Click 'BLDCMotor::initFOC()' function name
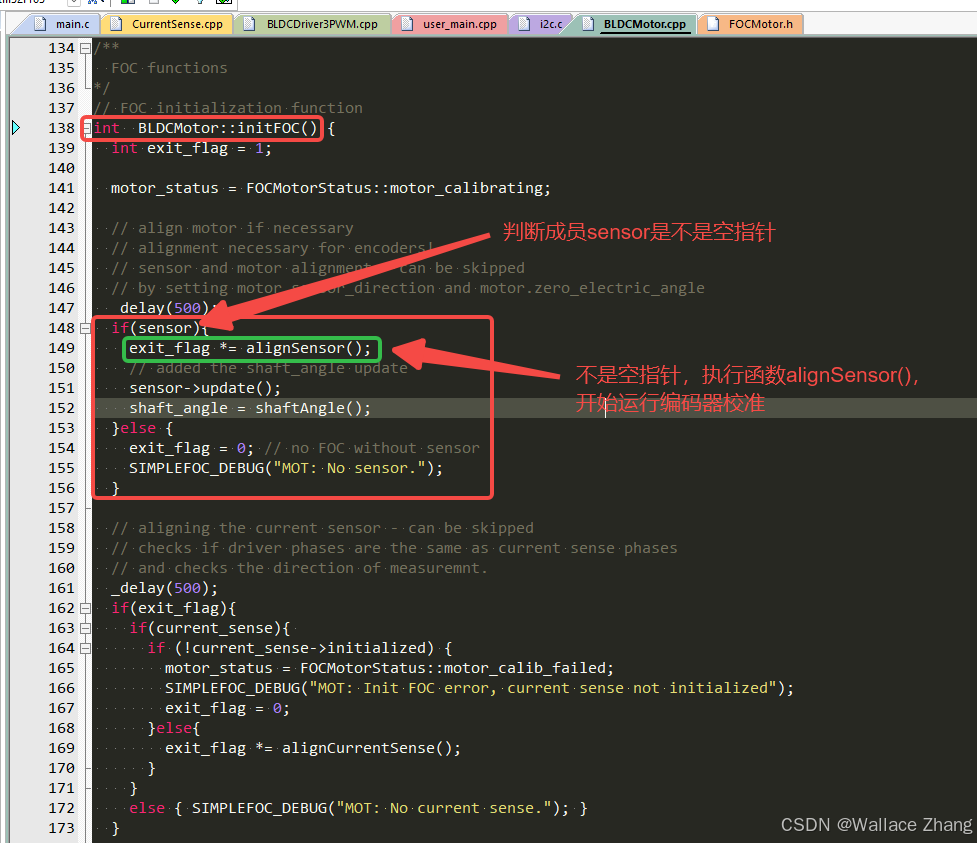977x843 pixels. pyautogui.click(x=227, y=128)
